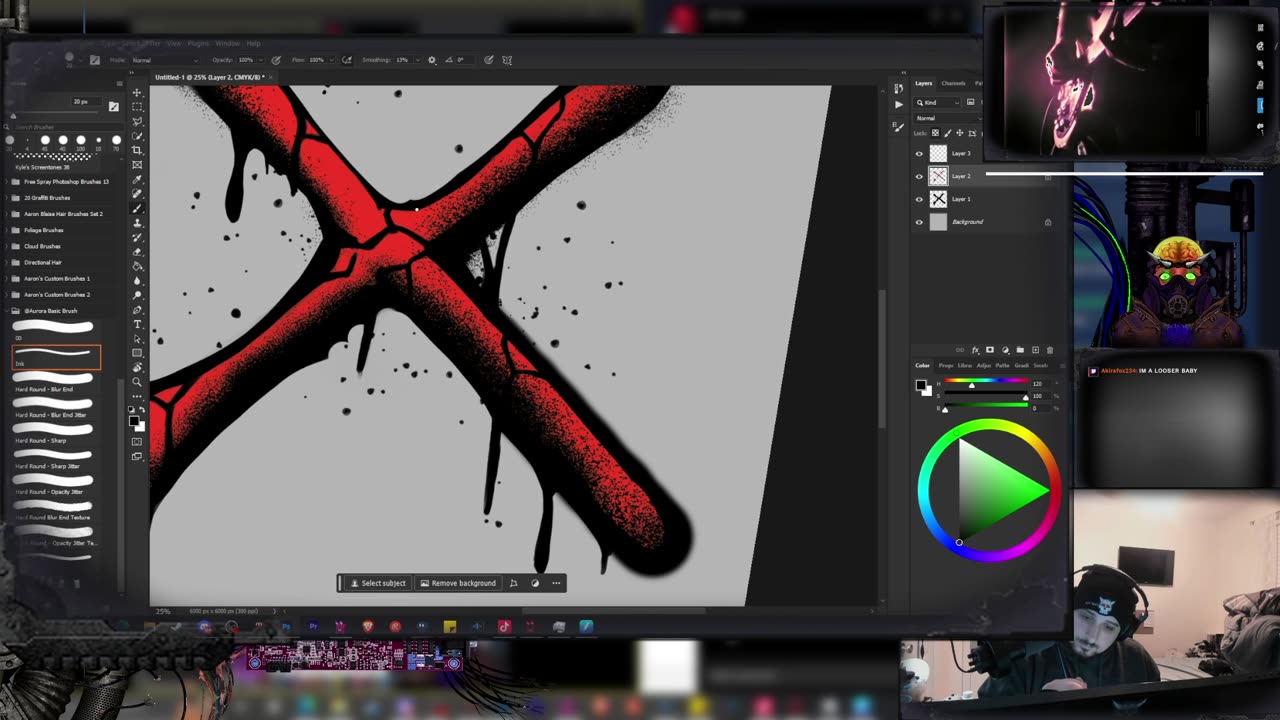Open the Window menu
The image size is (1280, 720).
pyautogui.click(x=227, y=43)
